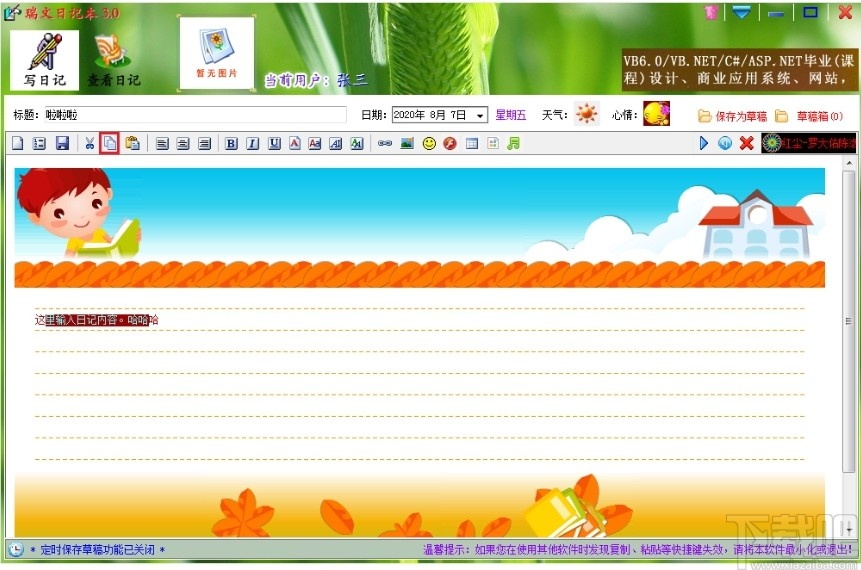Click the scrolling song title display
This screenshot has width=861, height=570.
[809, 143]
